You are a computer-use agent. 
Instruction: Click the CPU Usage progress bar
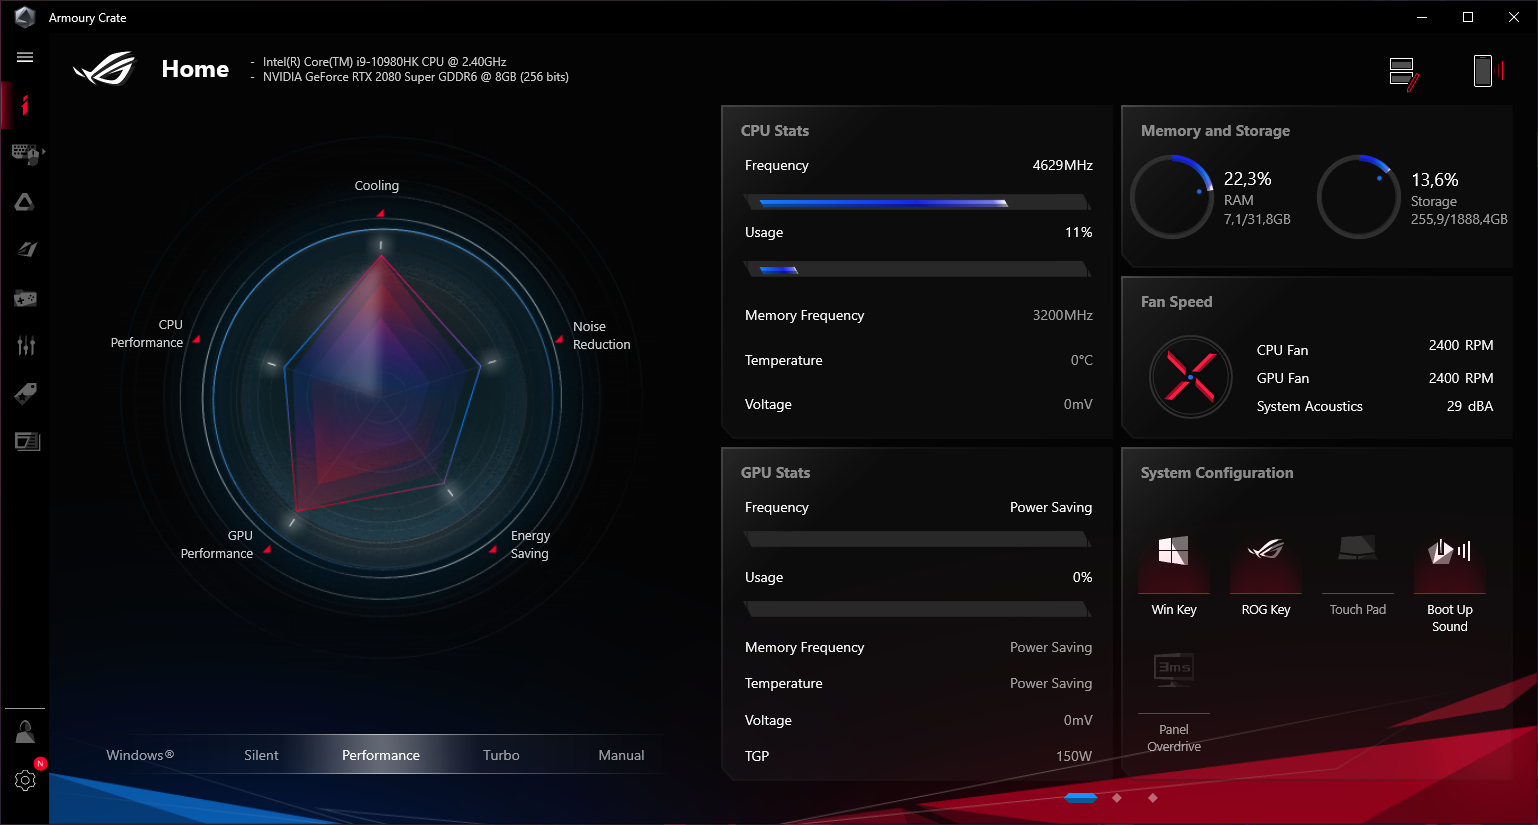[917, 269]
